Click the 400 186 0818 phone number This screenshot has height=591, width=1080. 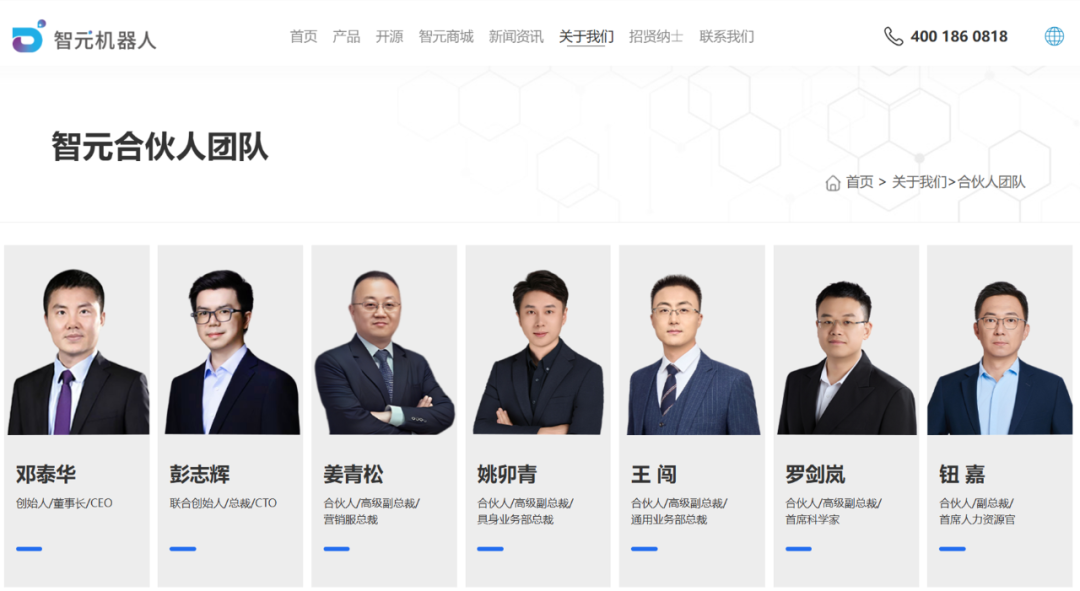(x=959, y=37)
